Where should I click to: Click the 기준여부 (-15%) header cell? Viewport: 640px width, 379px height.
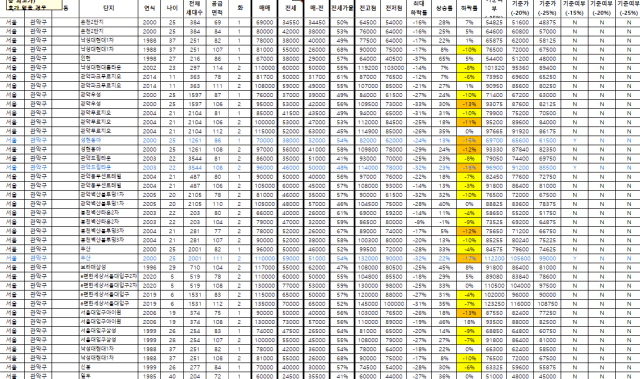tap(574, 8)
